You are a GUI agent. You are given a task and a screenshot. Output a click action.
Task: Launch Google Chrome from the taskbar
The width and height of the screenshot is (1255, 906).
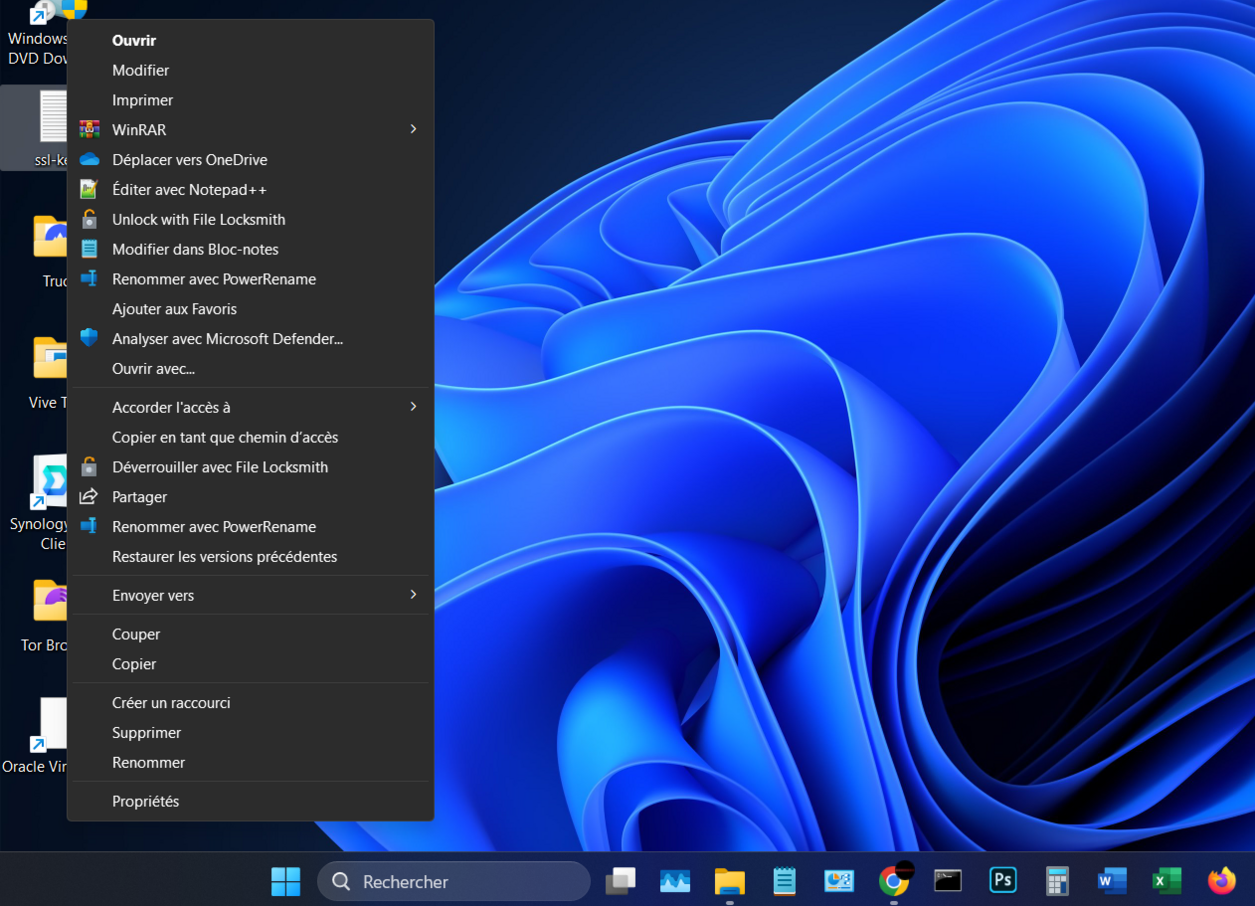tap(893, 880)
